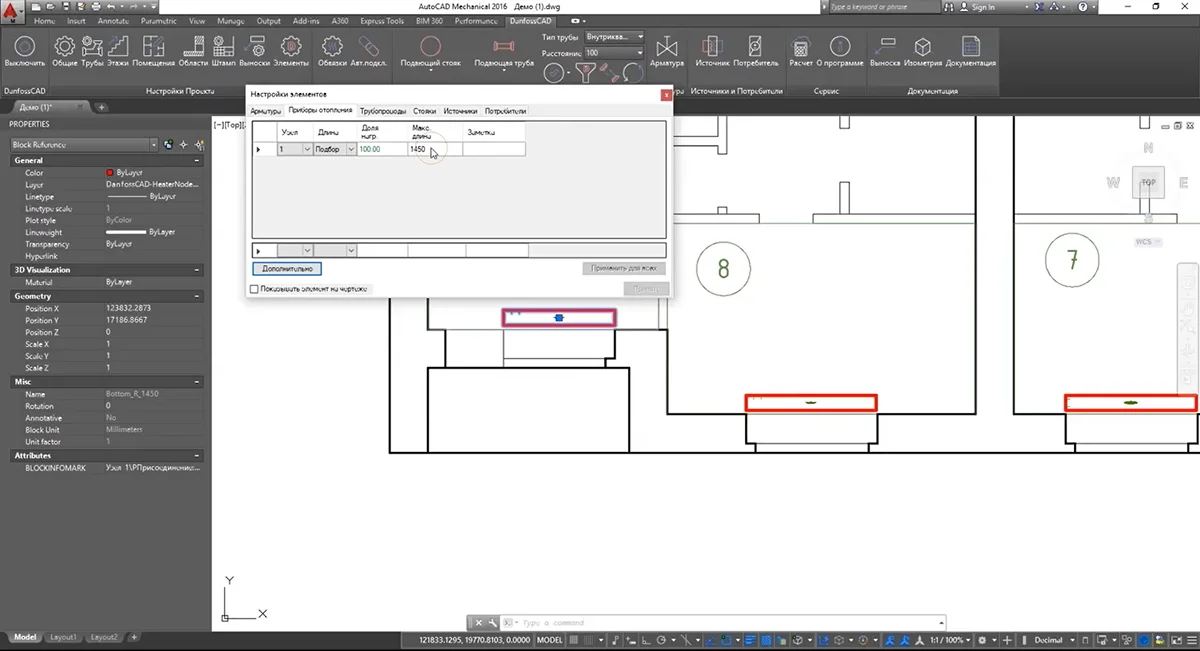Open the Узел dropdown in first row
Screen dimensions: 1200x651
(x=307, y=149)
